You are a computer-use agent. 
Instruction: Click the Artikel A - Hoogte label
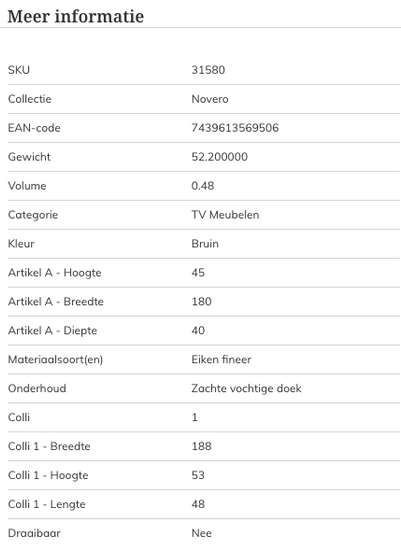pos(55,273)
